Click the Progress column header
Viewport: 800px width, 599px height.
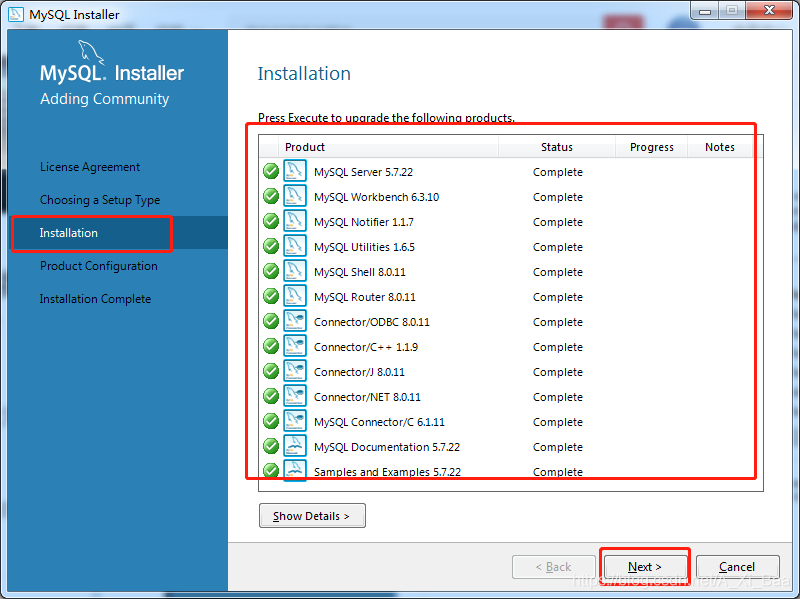tap(652, 147)
